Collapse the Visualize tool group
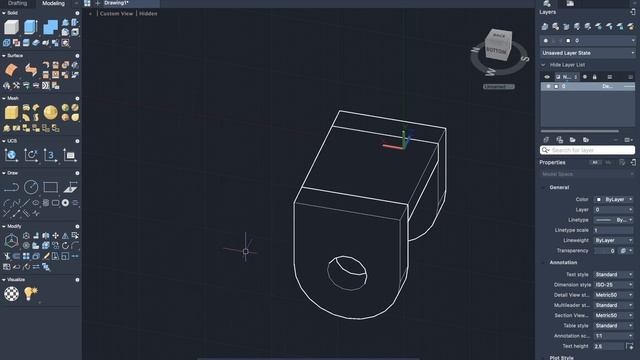The height and width of the screenshot is (360, 640). click(x=4, y=280)
